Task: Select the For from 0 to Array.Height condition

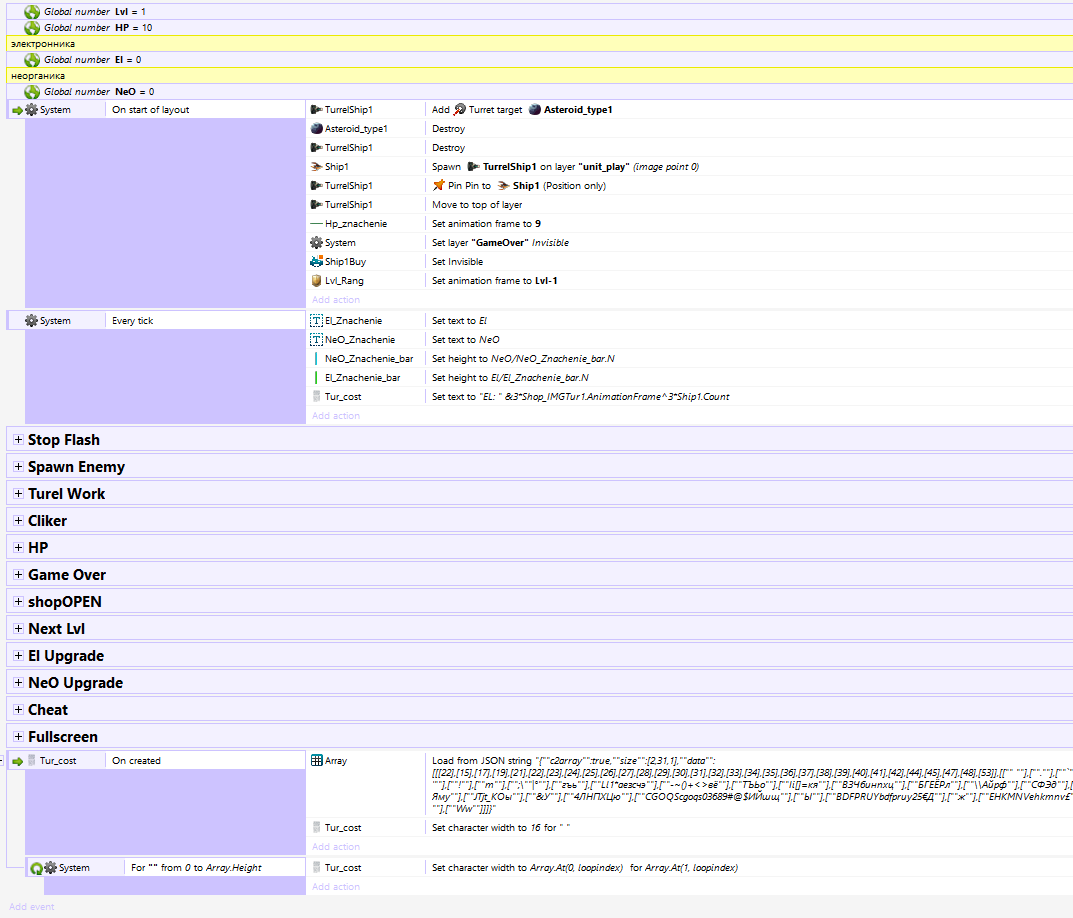Action: [x=215, y=867]
